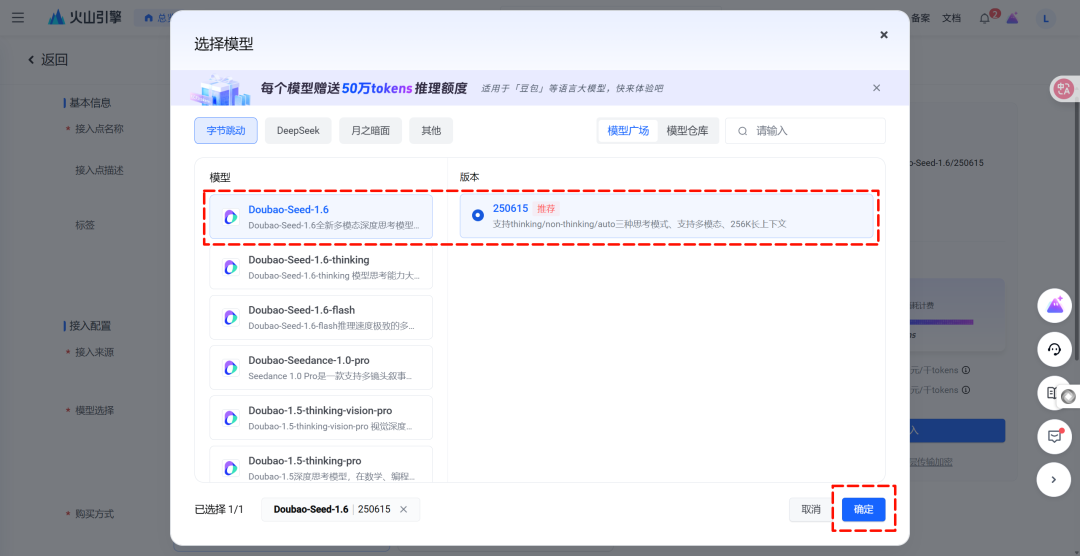The image size is (1080, 556).
Task: Click the 返回 back arrow
Action: tap(31, 60)
